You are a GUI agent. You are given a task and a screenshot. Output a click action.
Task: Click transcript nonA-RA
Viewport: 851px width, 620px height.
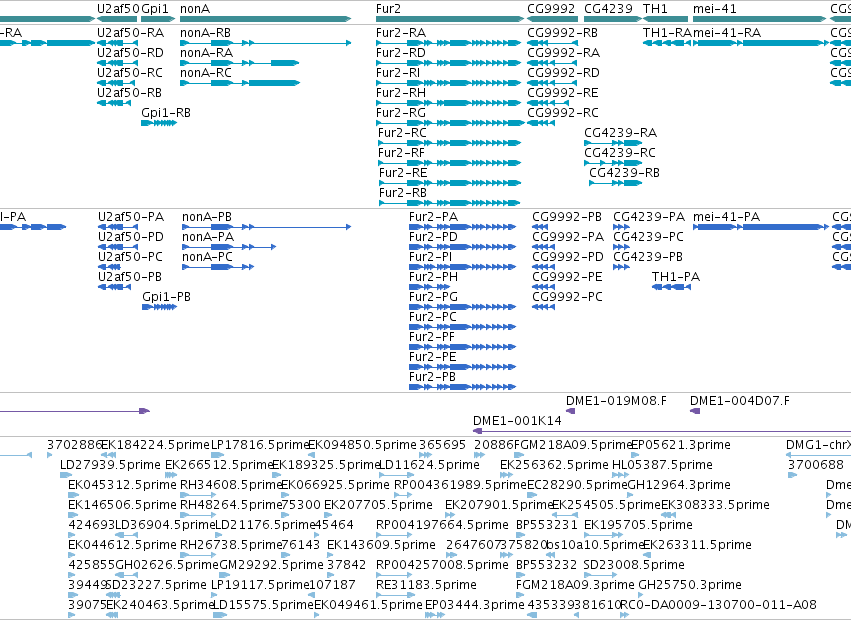click(240, 63)
